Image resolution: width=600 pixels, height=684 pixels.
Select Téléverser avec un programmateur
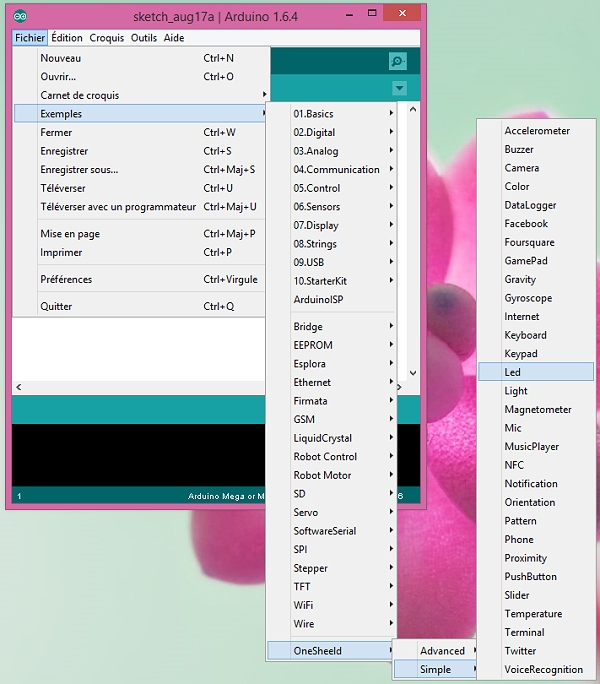pyautogui.click(x=140, y=207)
